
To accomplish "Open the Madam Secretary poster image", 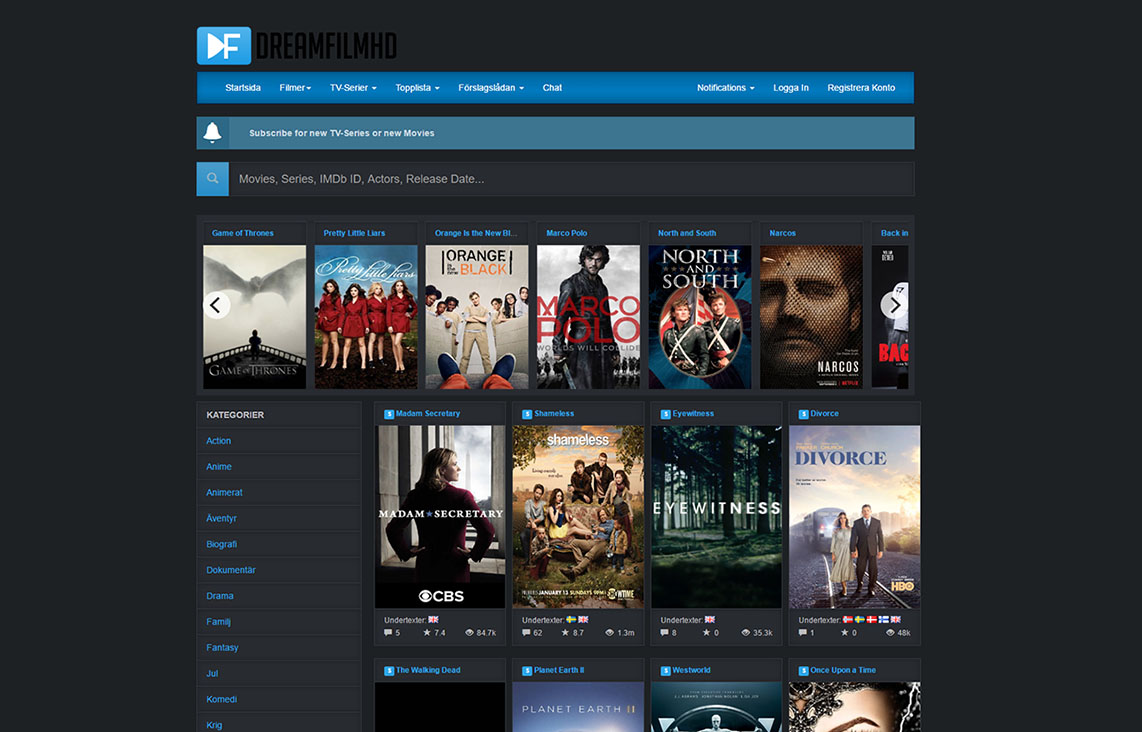I will click(x=440, y=517).
